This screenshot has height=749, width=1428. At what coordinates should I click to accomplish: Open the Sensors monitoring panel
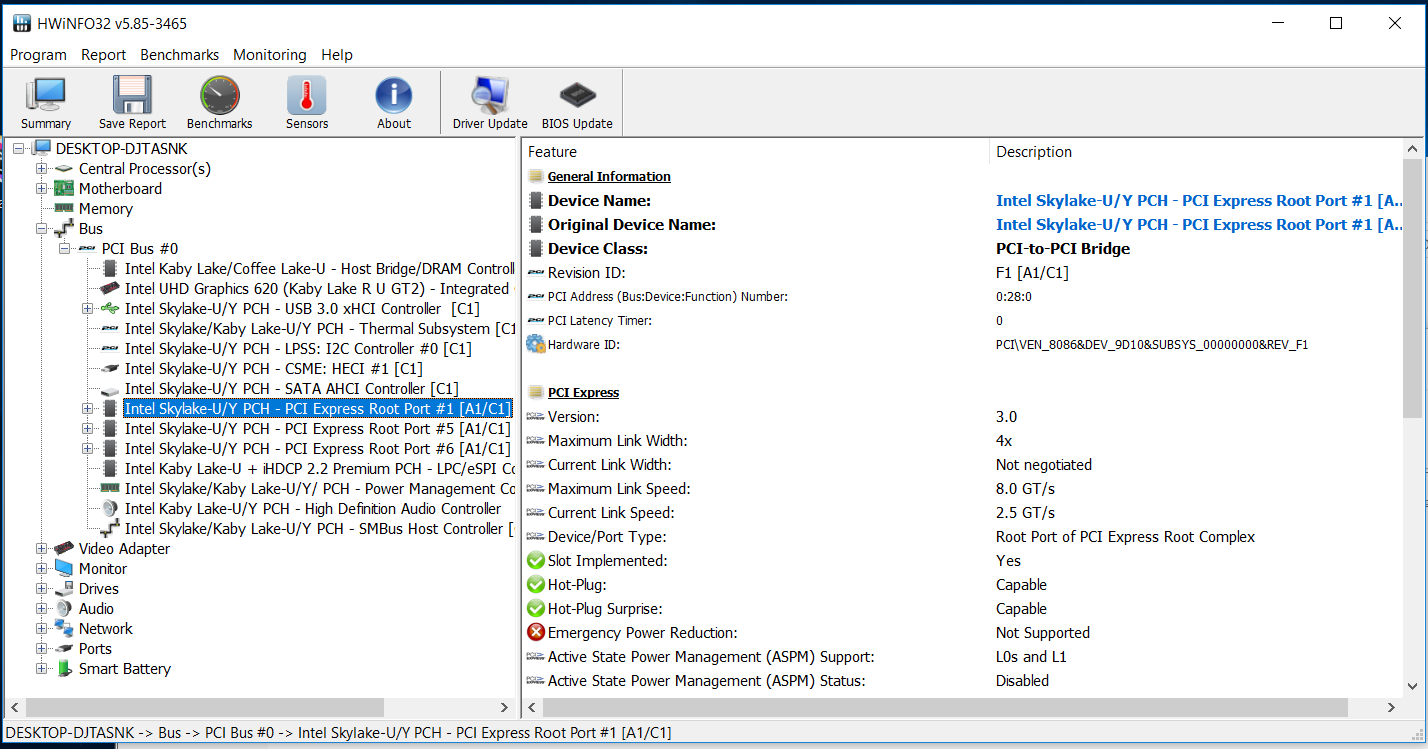pyautogui.click(x=306, y=100)
